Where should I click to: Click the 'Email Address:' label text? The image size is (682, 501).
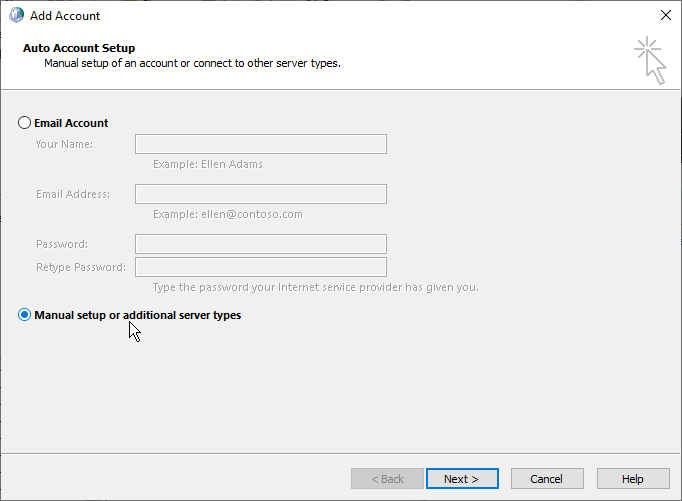(73, 194)
